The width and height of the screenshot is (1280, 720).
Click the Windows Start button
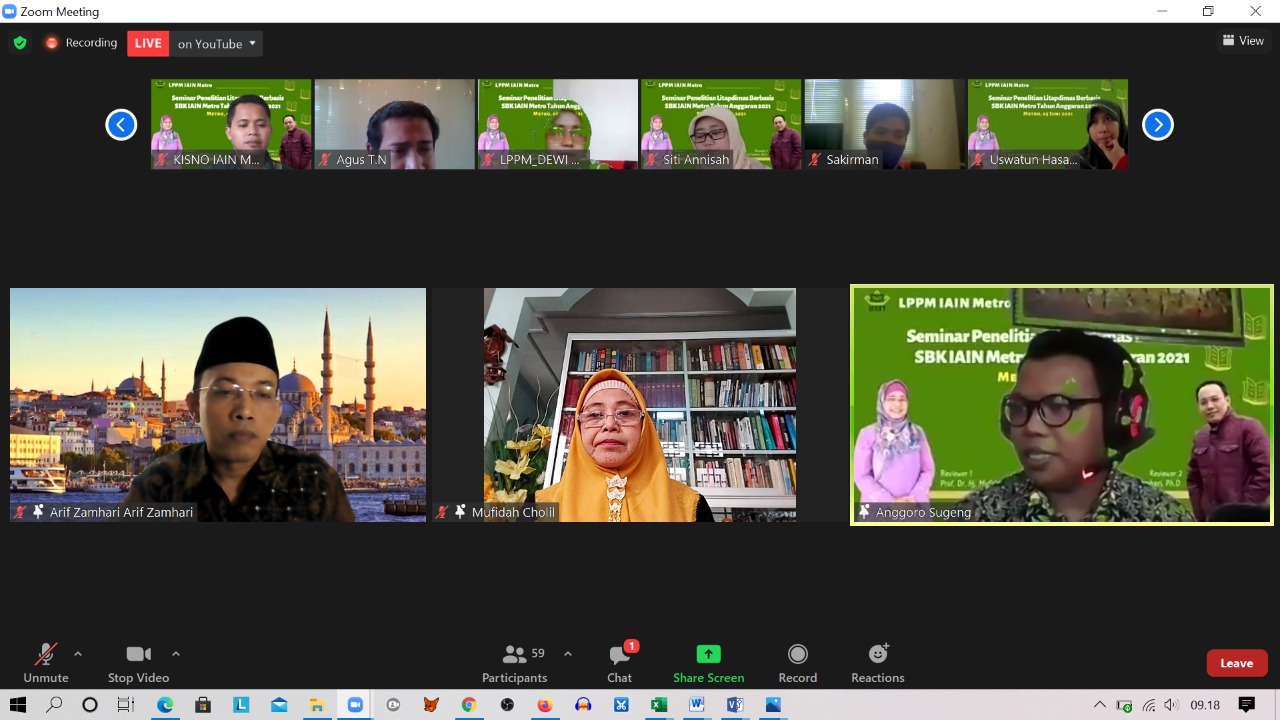(18, 705)
